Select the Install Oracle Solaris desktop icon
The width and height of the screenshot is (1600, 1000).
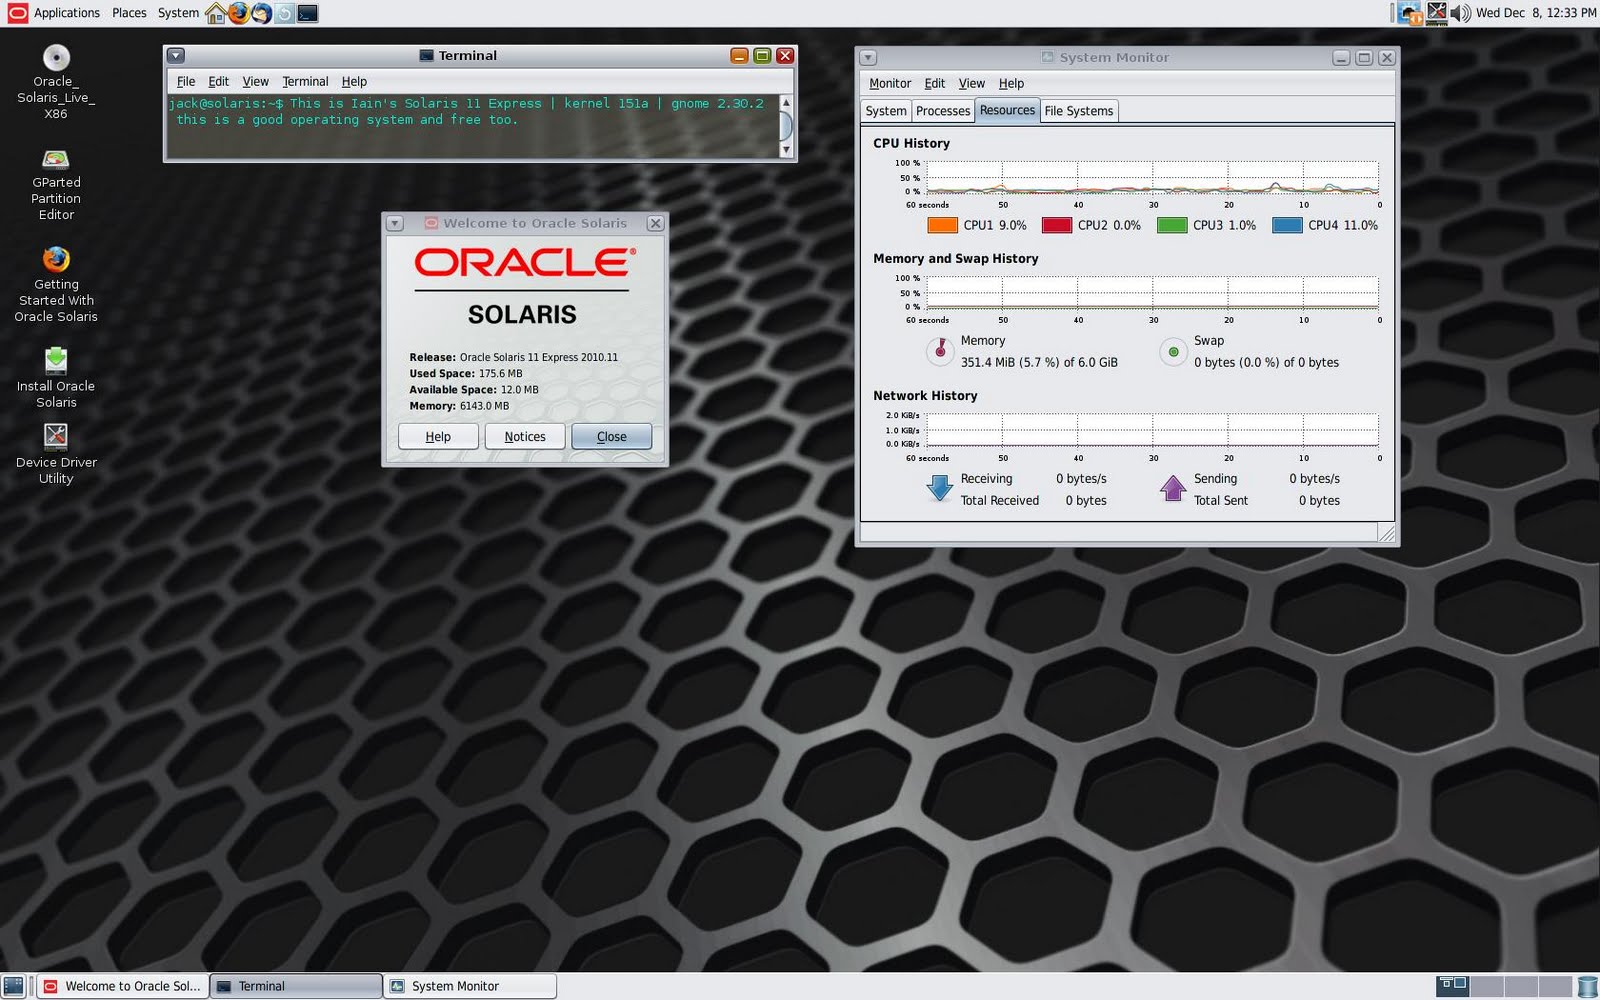click(56, 377)
